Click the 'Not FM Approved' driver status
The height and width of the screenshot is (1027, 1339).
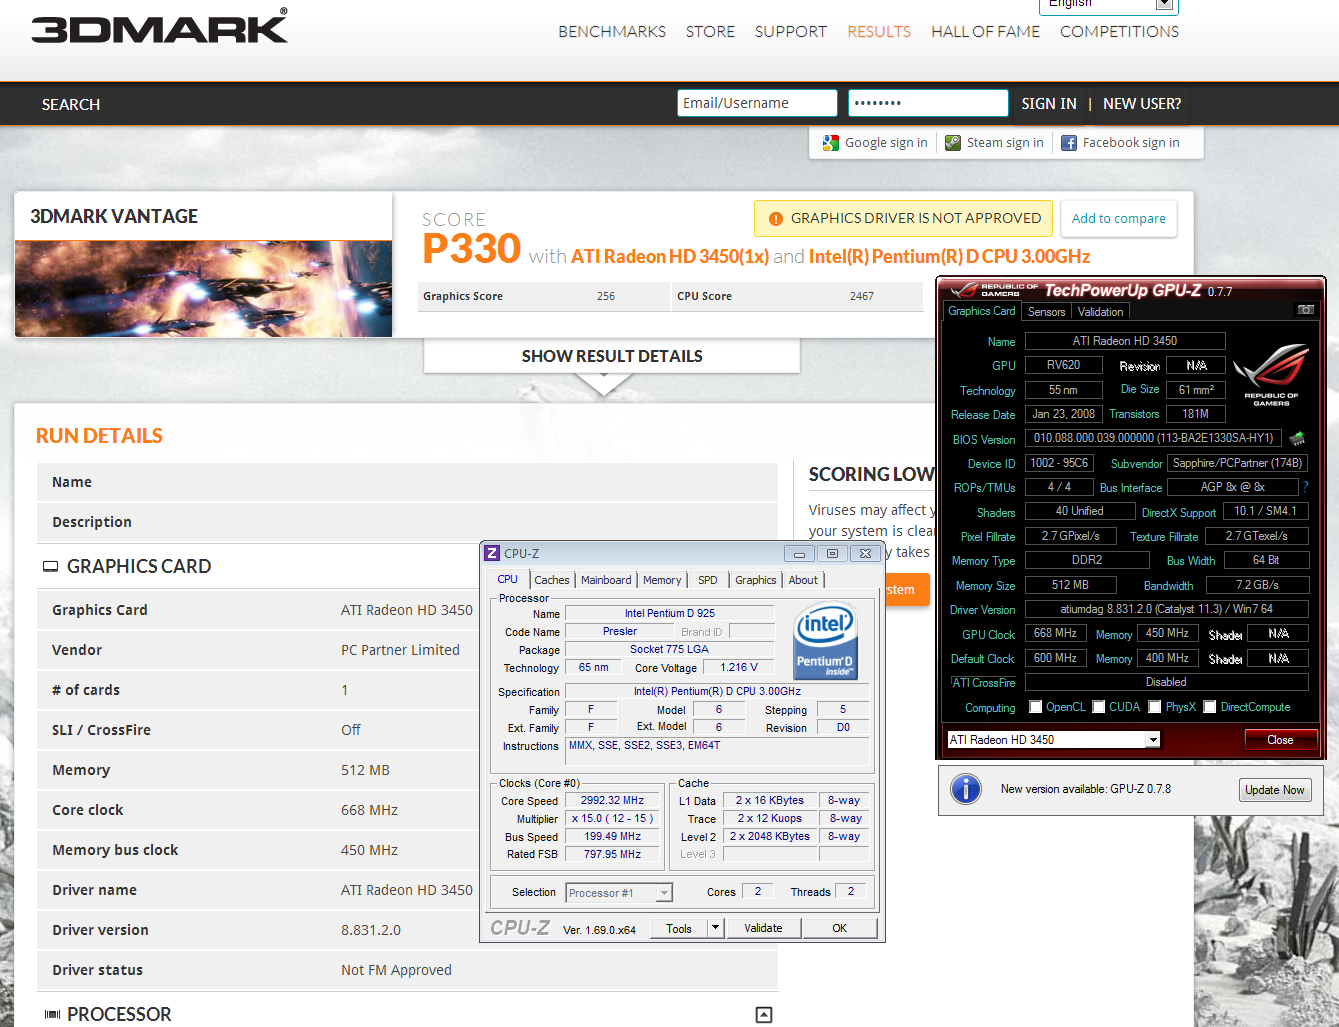click(396, 970)
